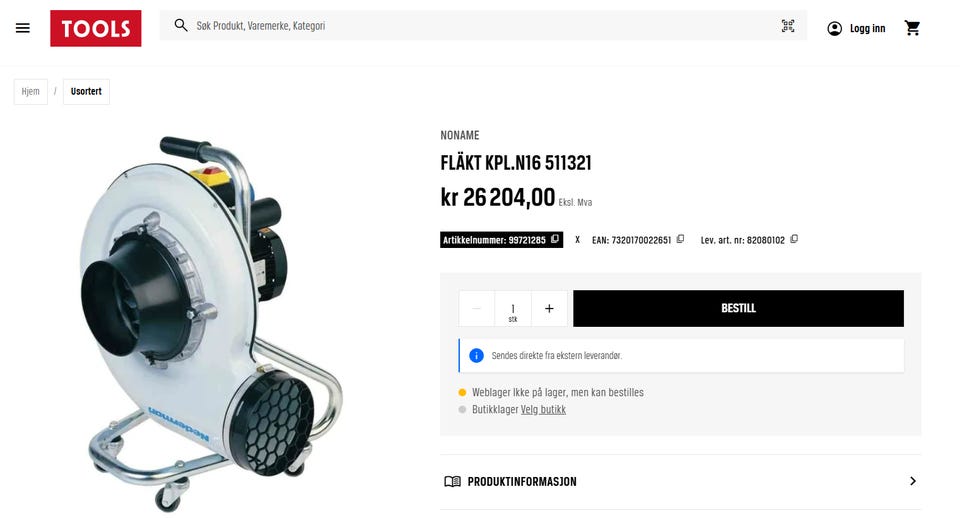Viewport: 960px width, 518px height.
Task: Copy the Artikkelnummer 99721285
Action: [555, 239]
